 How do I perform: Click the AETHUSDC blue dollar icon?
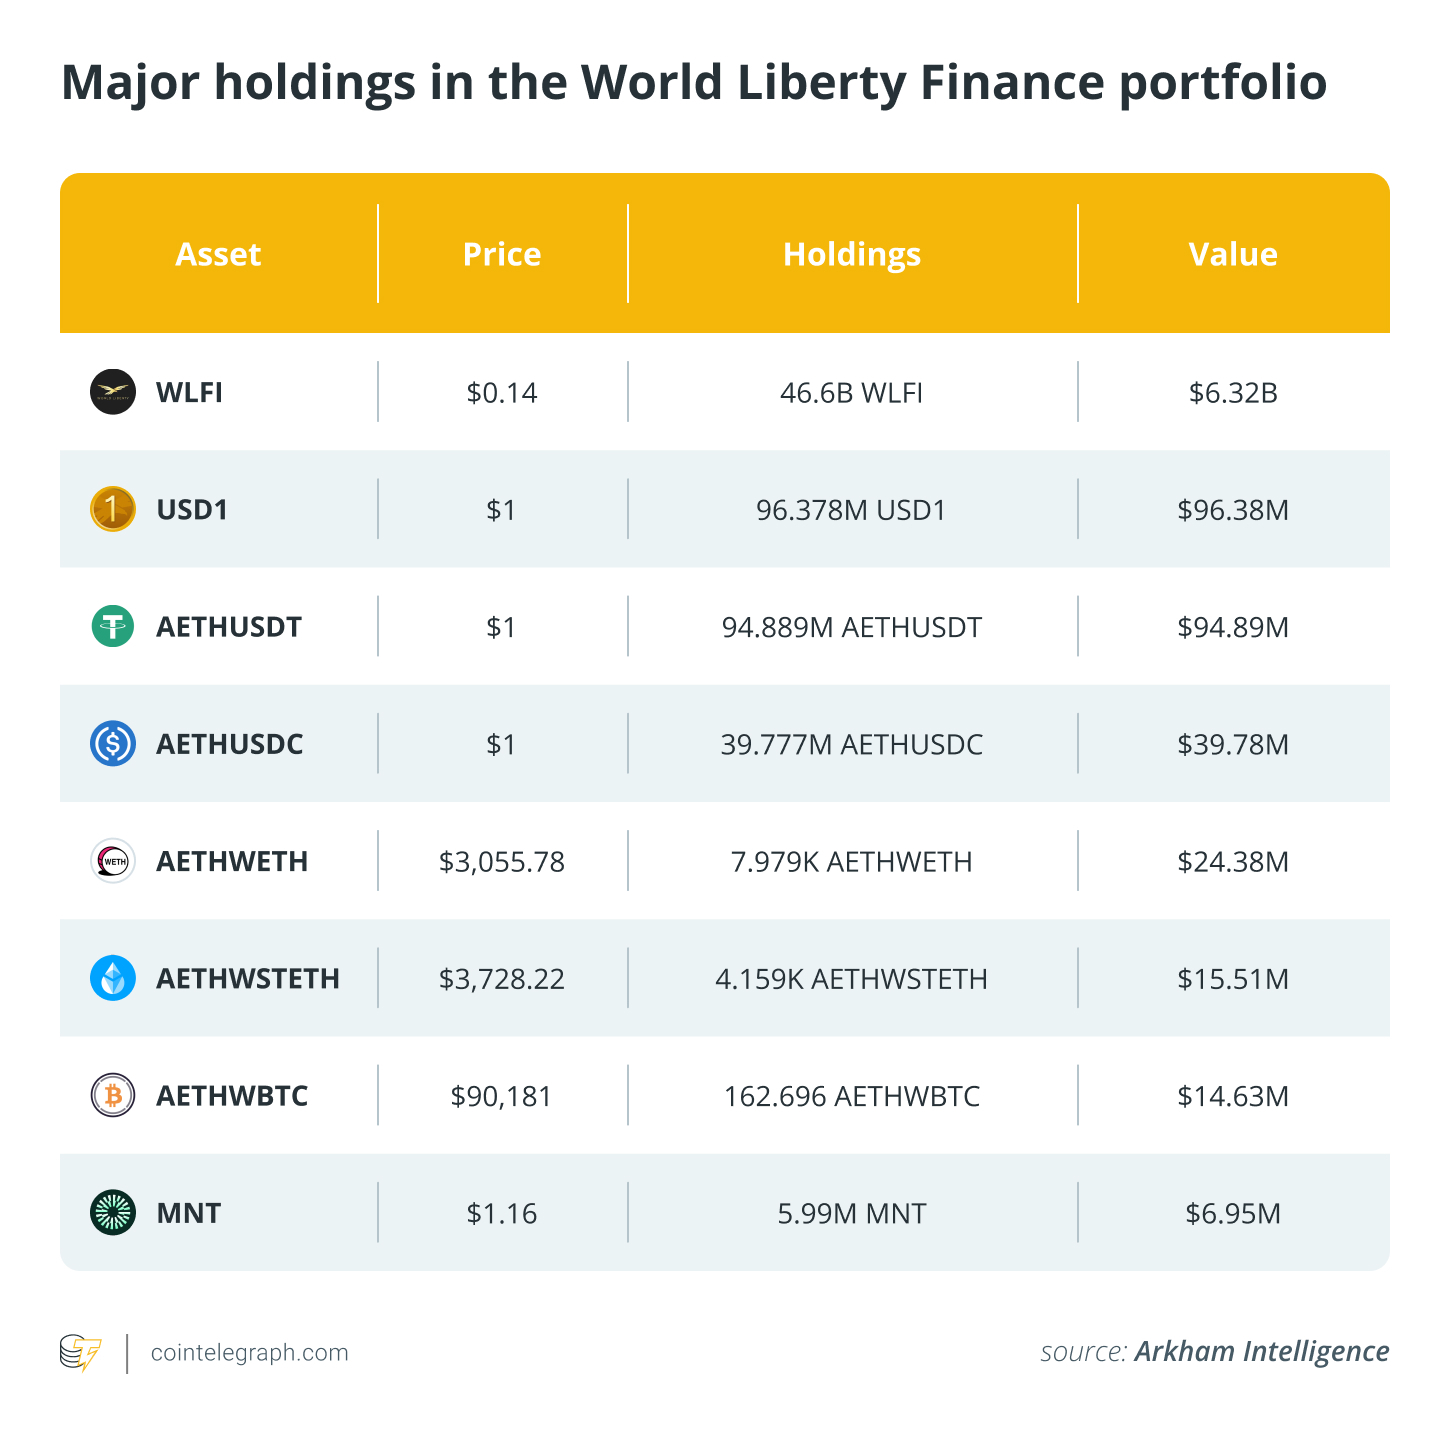[113, 744]
